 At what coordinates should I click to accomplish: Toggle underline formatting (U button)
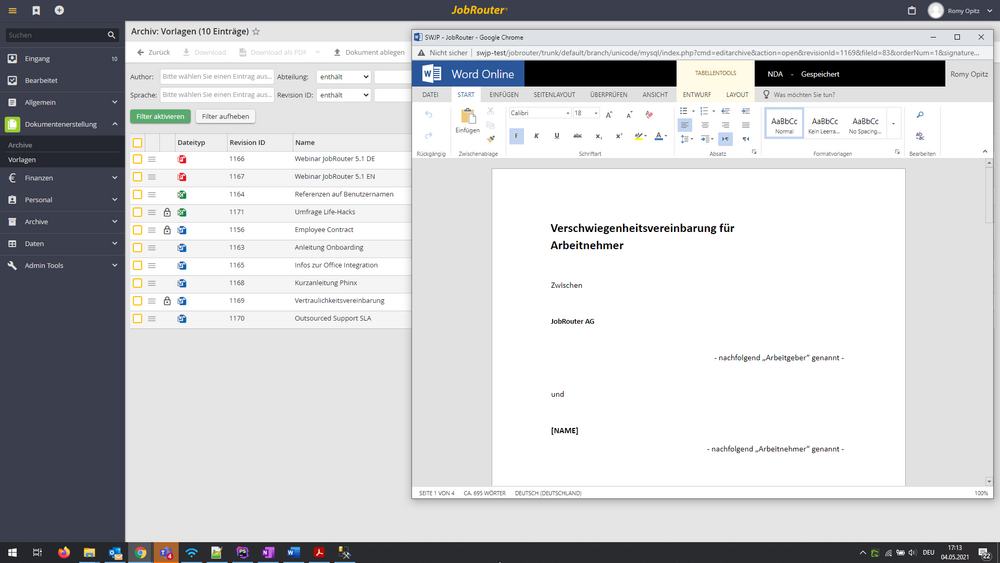(x=557, y=136)
